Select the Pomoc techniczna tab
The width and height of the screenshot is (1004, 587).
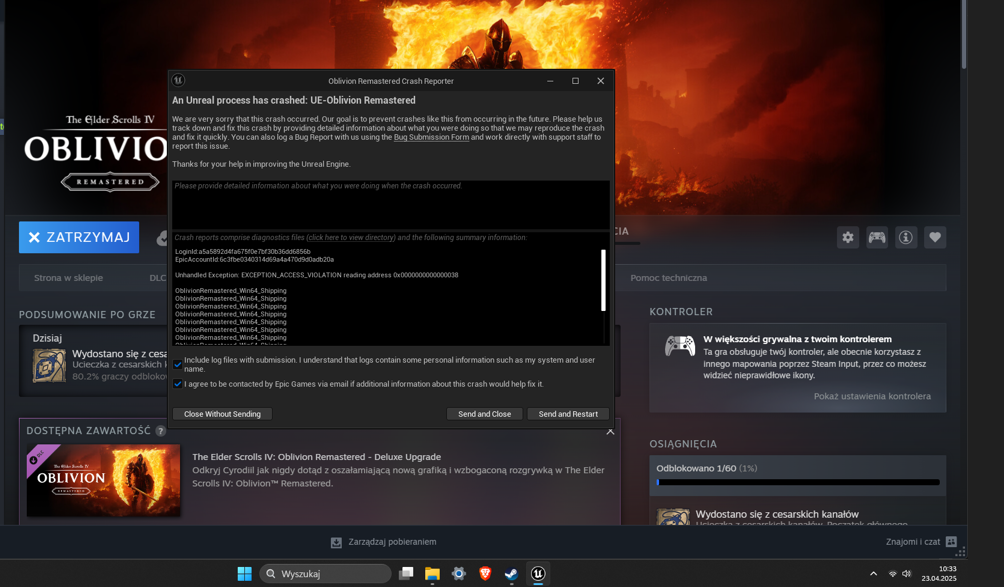(668, 278)
